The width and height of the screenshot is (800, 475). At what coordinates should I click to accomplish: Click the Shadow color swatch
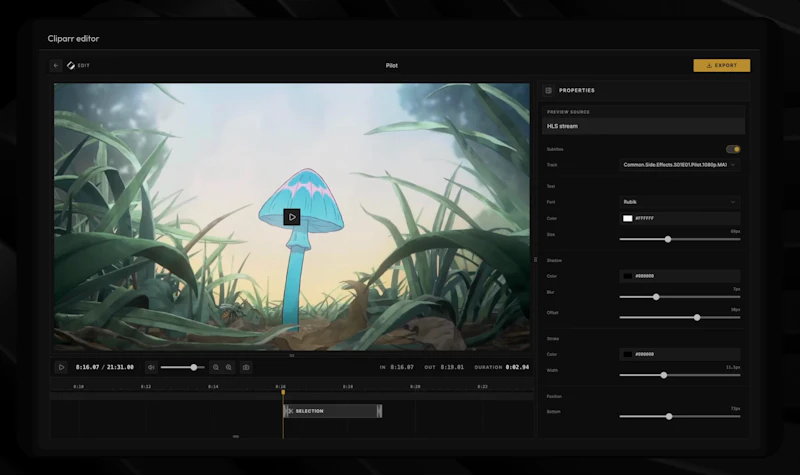[628, 276]
